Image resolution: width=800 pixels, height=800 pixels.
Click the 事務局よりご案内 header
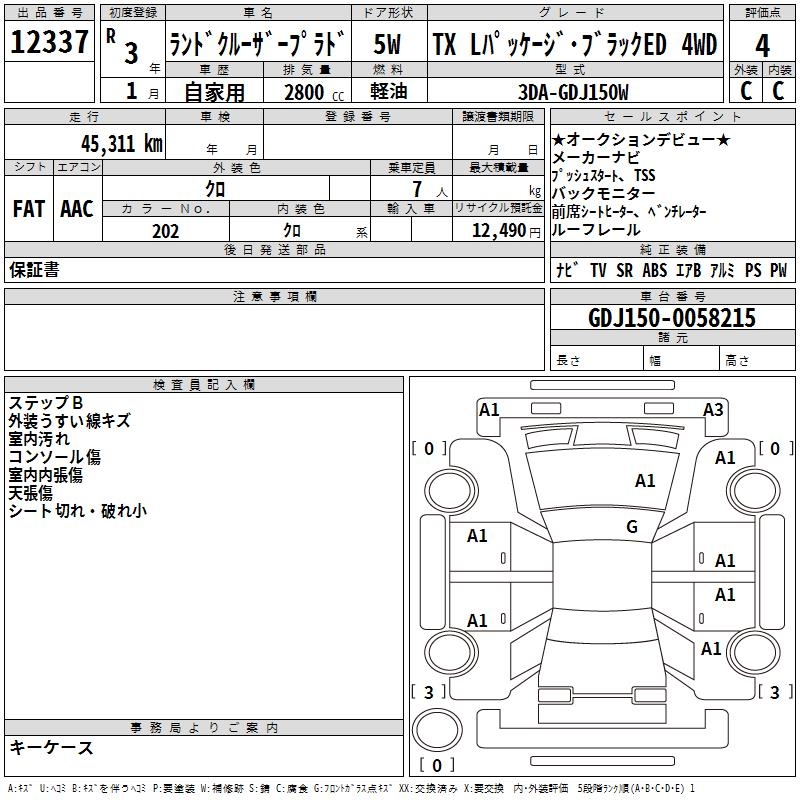point(204,728)
